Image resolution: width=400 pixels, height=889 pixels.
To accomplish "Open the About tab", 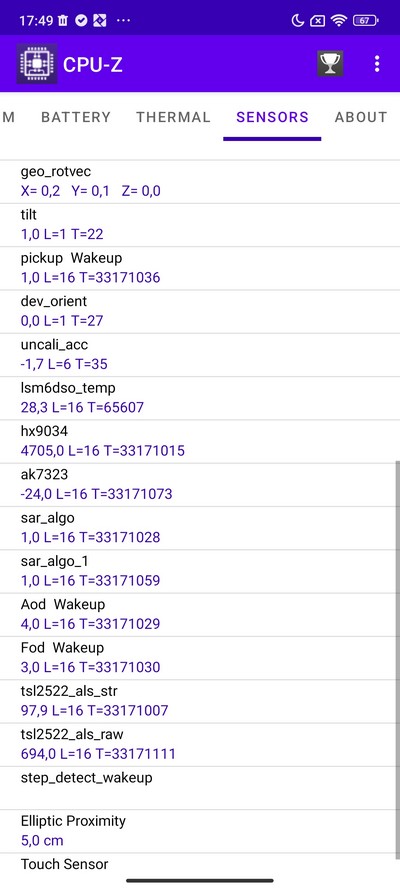I will coord(361,117).
